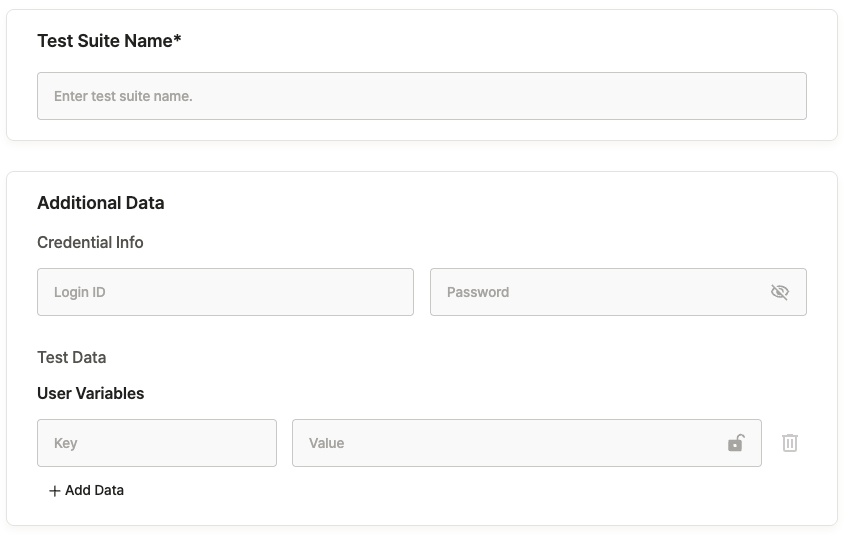Select the Password input field

pos(600,292)
